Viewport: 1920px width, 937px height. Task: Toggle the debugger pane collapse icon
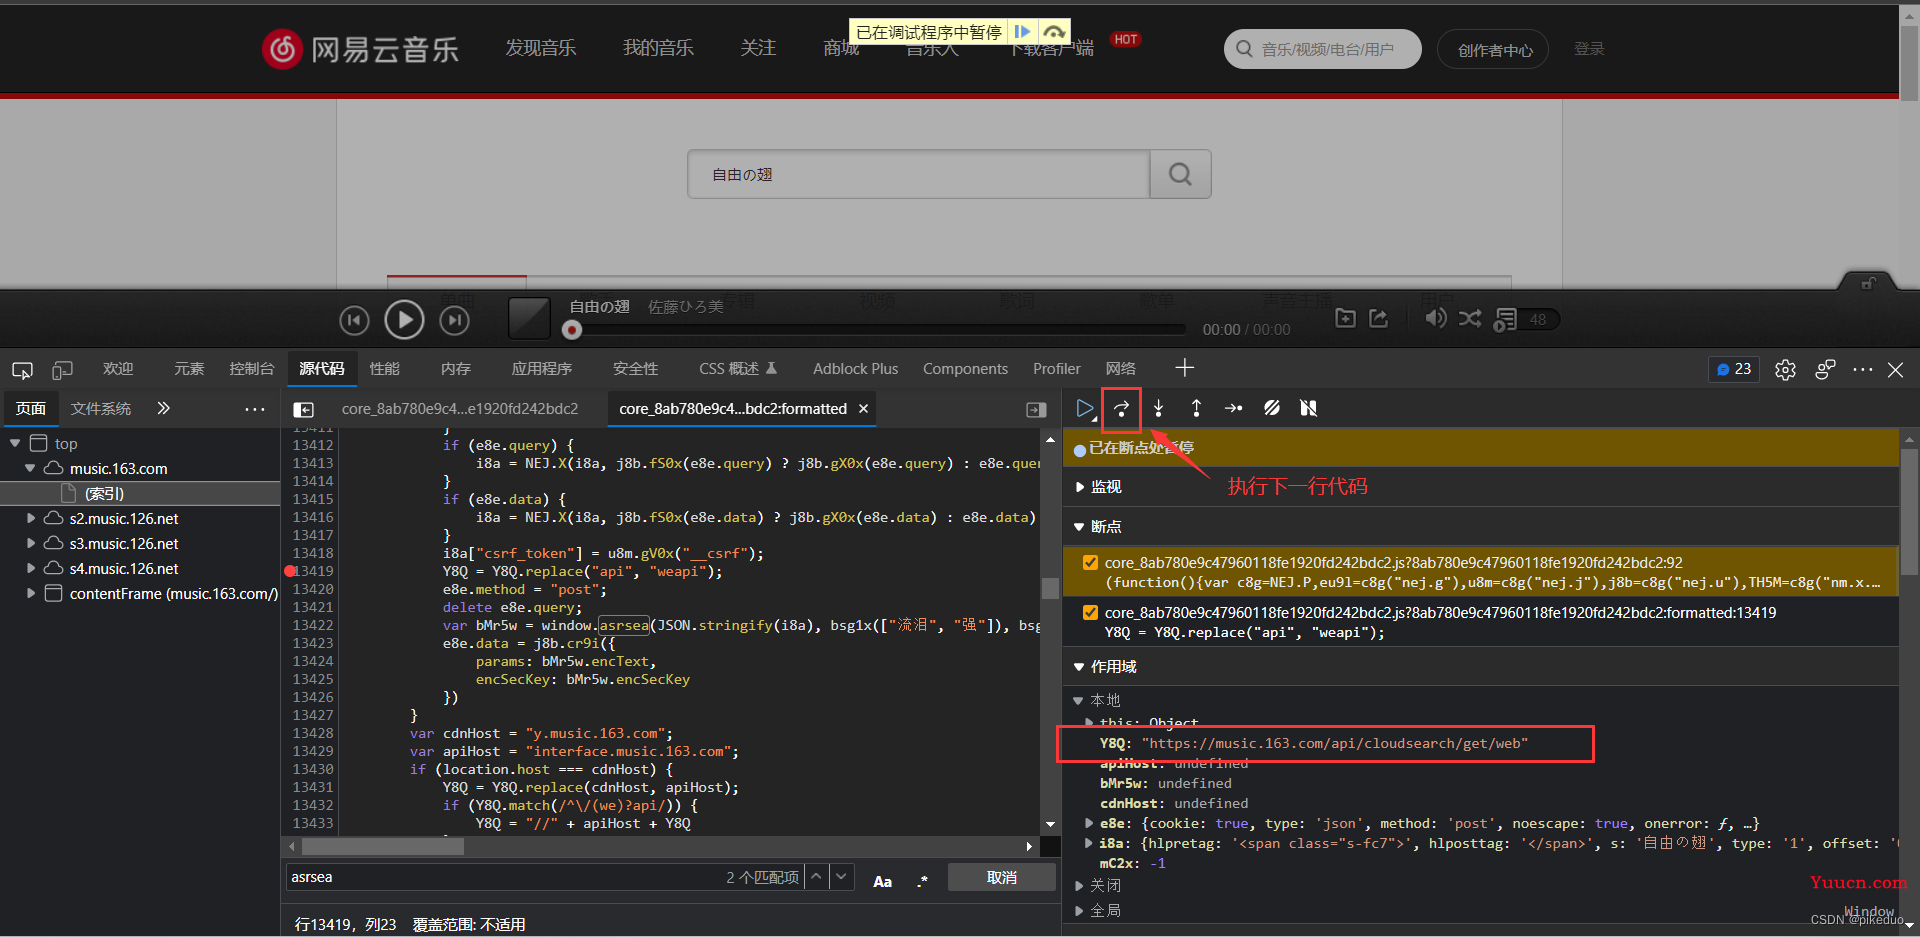(x=1036, y=409)
